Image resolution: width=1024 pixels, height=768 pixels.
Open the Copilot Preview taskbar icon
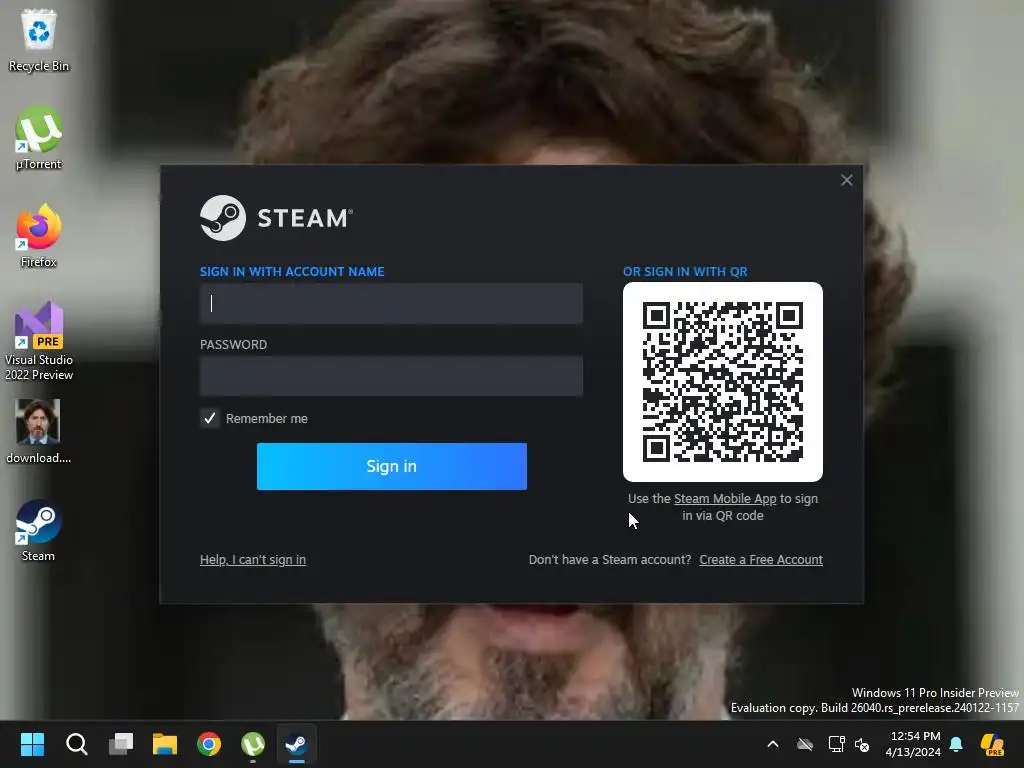point(993,744)
